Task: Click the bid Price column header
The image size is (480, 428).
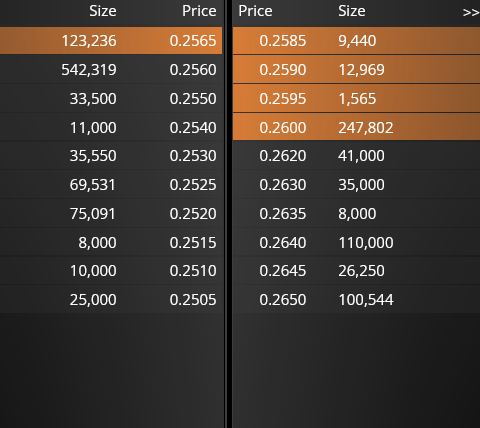Action: (199, 11)
